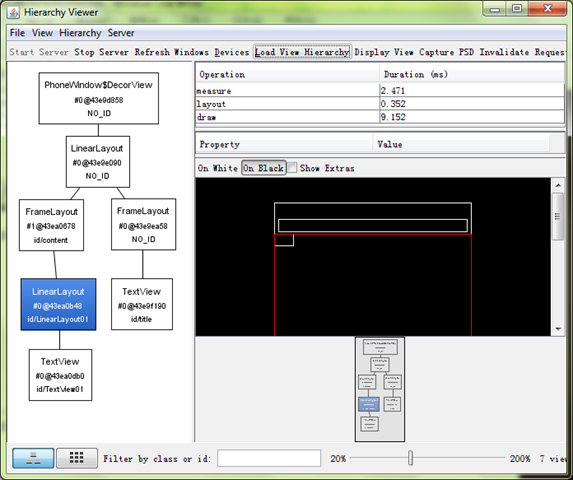Image resolution: width=573 pixels, height=480 pixels.
Task: Click the preview scrollbar up arrow
Action: (x=558, y=185)
